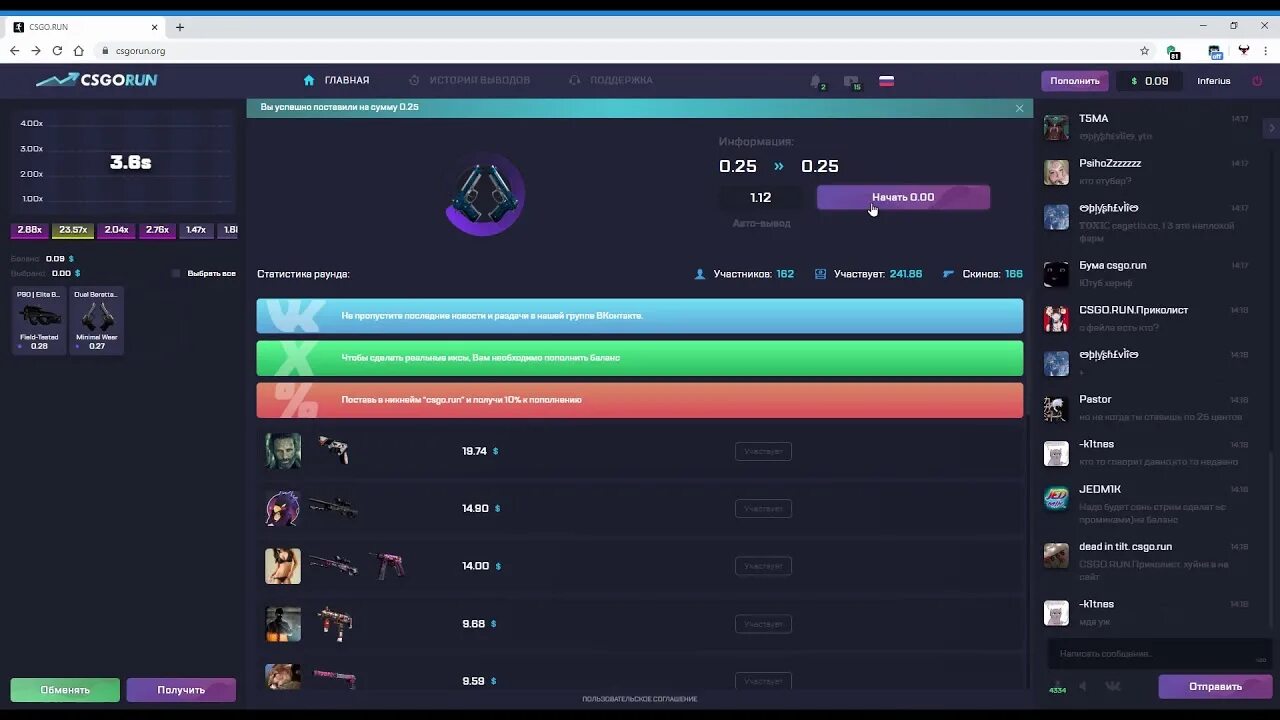Image resolution: width=1280 pixels, height=720 pixels.
Task: Select the 23.57x history multiplier
Action: click(x=73, y=230)
